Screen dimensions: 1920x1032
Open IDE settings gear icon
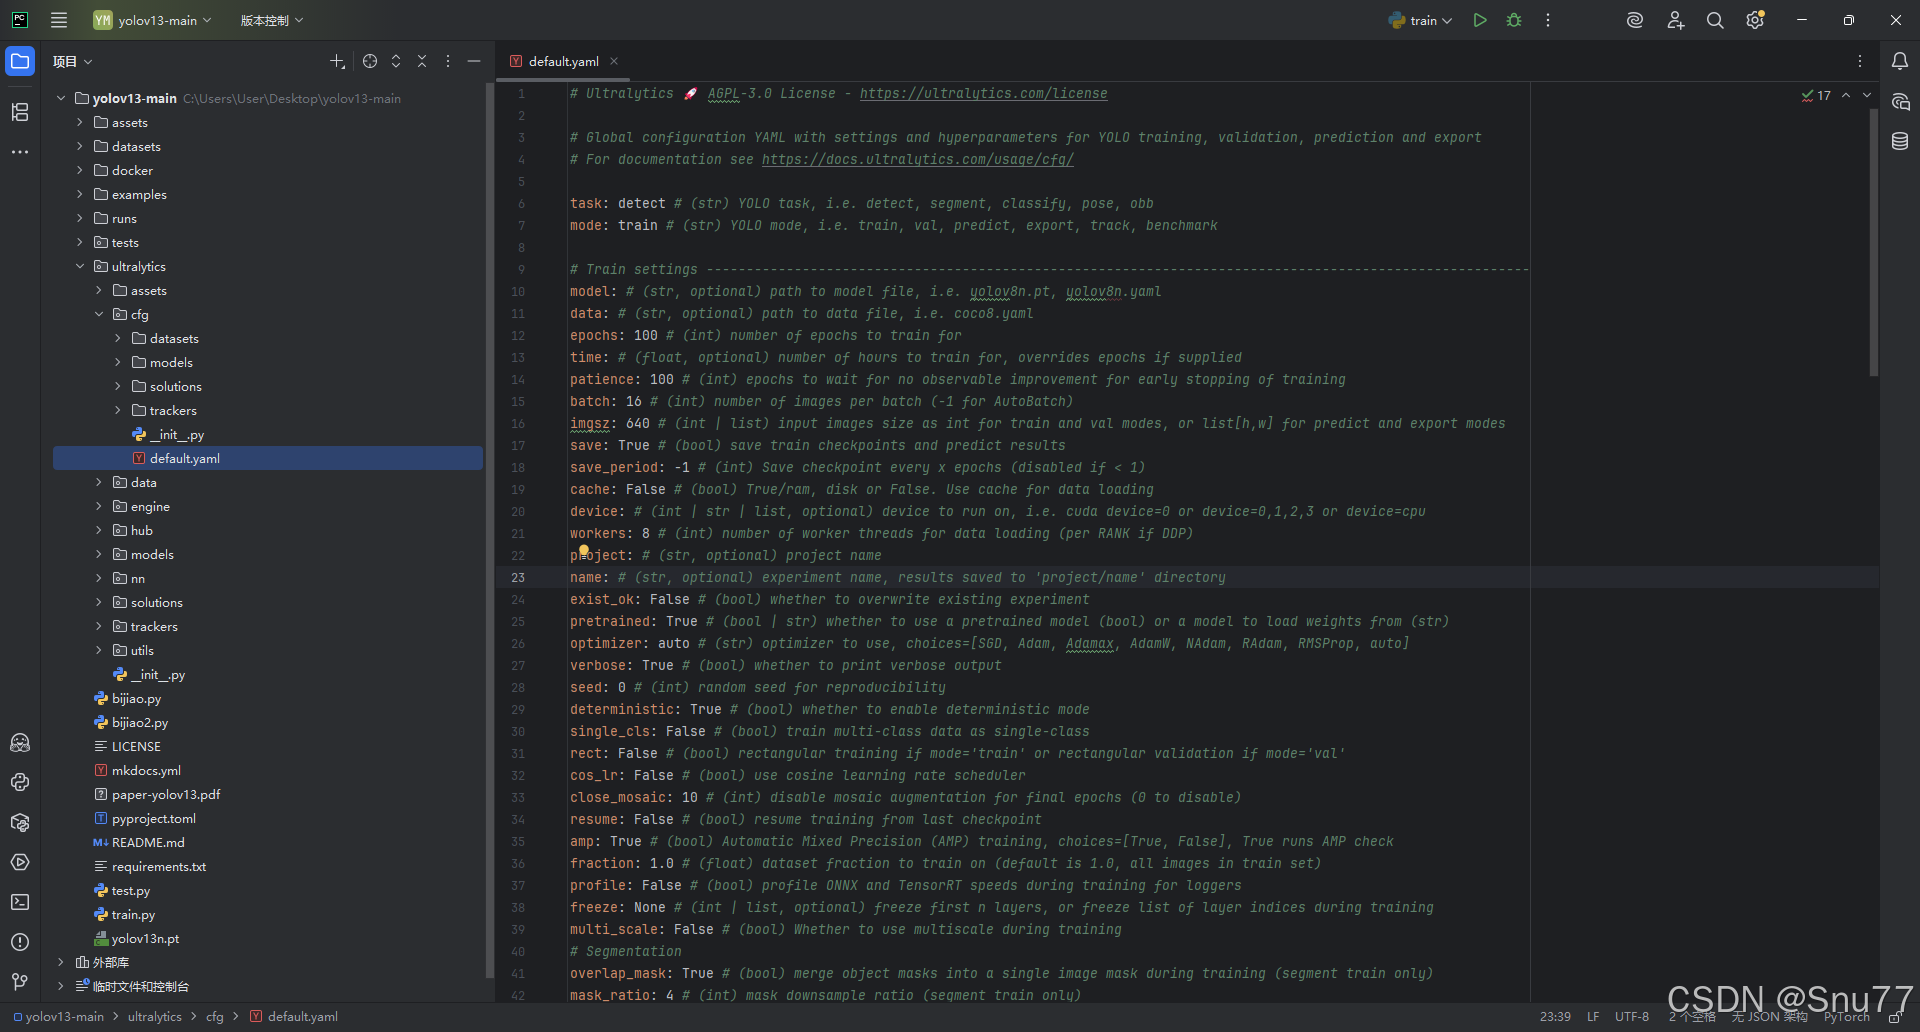click(1754, 20)
